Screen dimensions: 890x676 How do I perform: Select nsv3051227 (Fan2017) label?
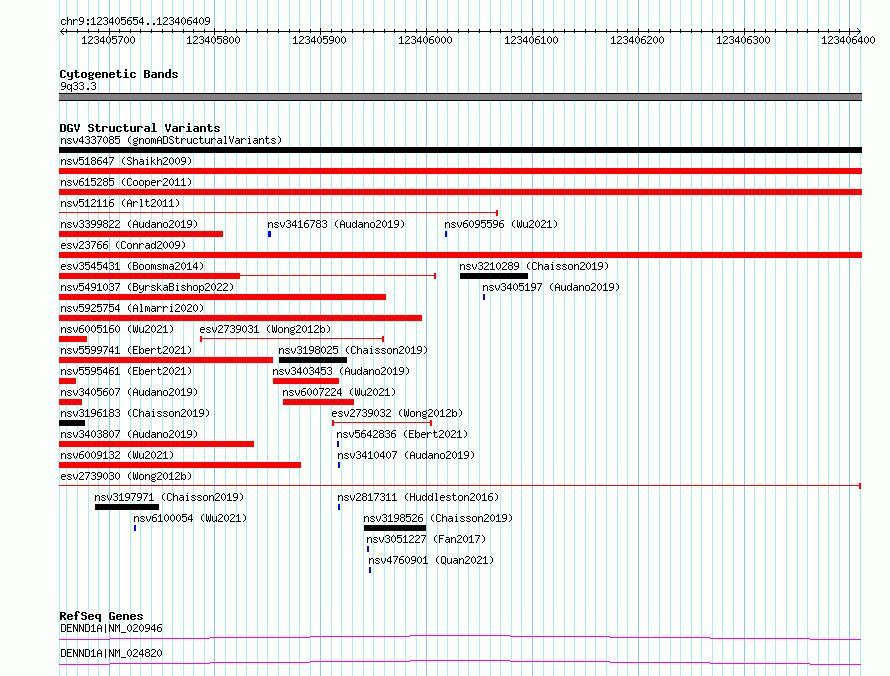pos(426,539)
